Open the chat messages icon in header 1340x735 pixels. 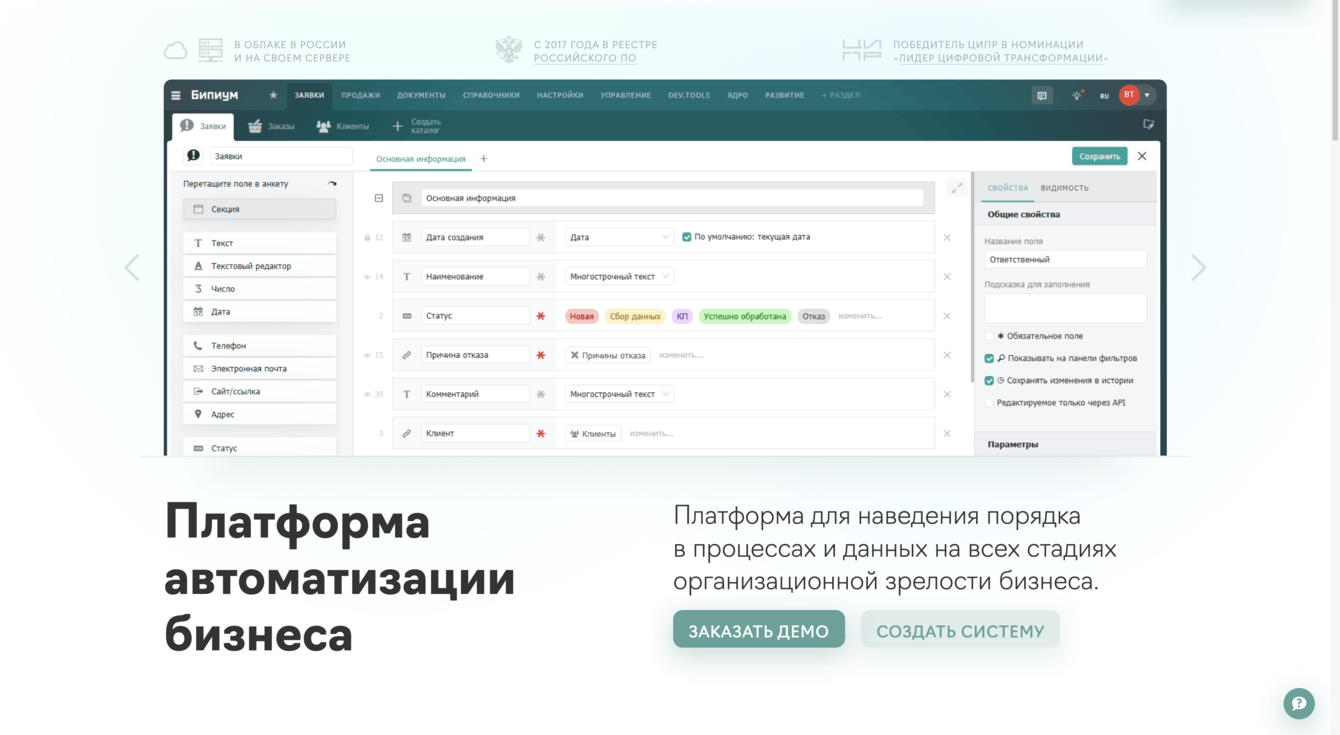click(1042, 96)
